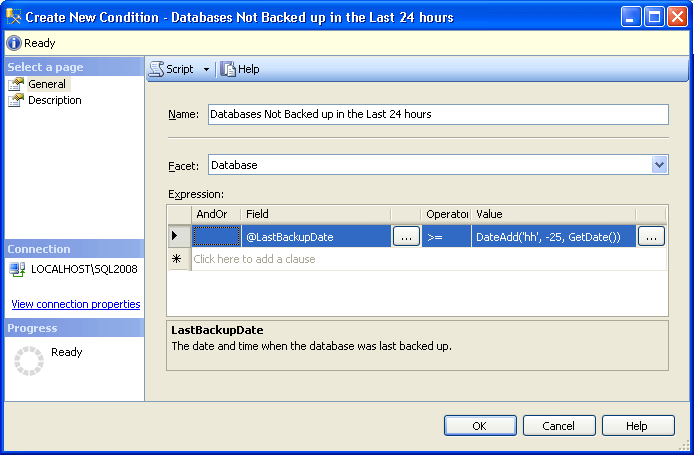Screen dimensions: 695x455
Task: Select the @LastBackupDate field cell
Action: pyautogui.click(x=316, y=237)
